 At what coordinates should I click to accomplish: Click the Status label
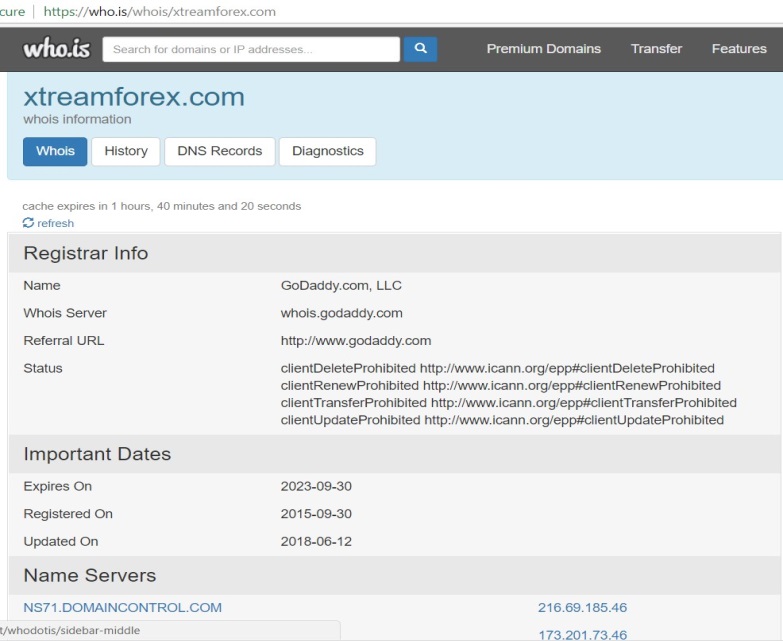[x=43, y=368]
